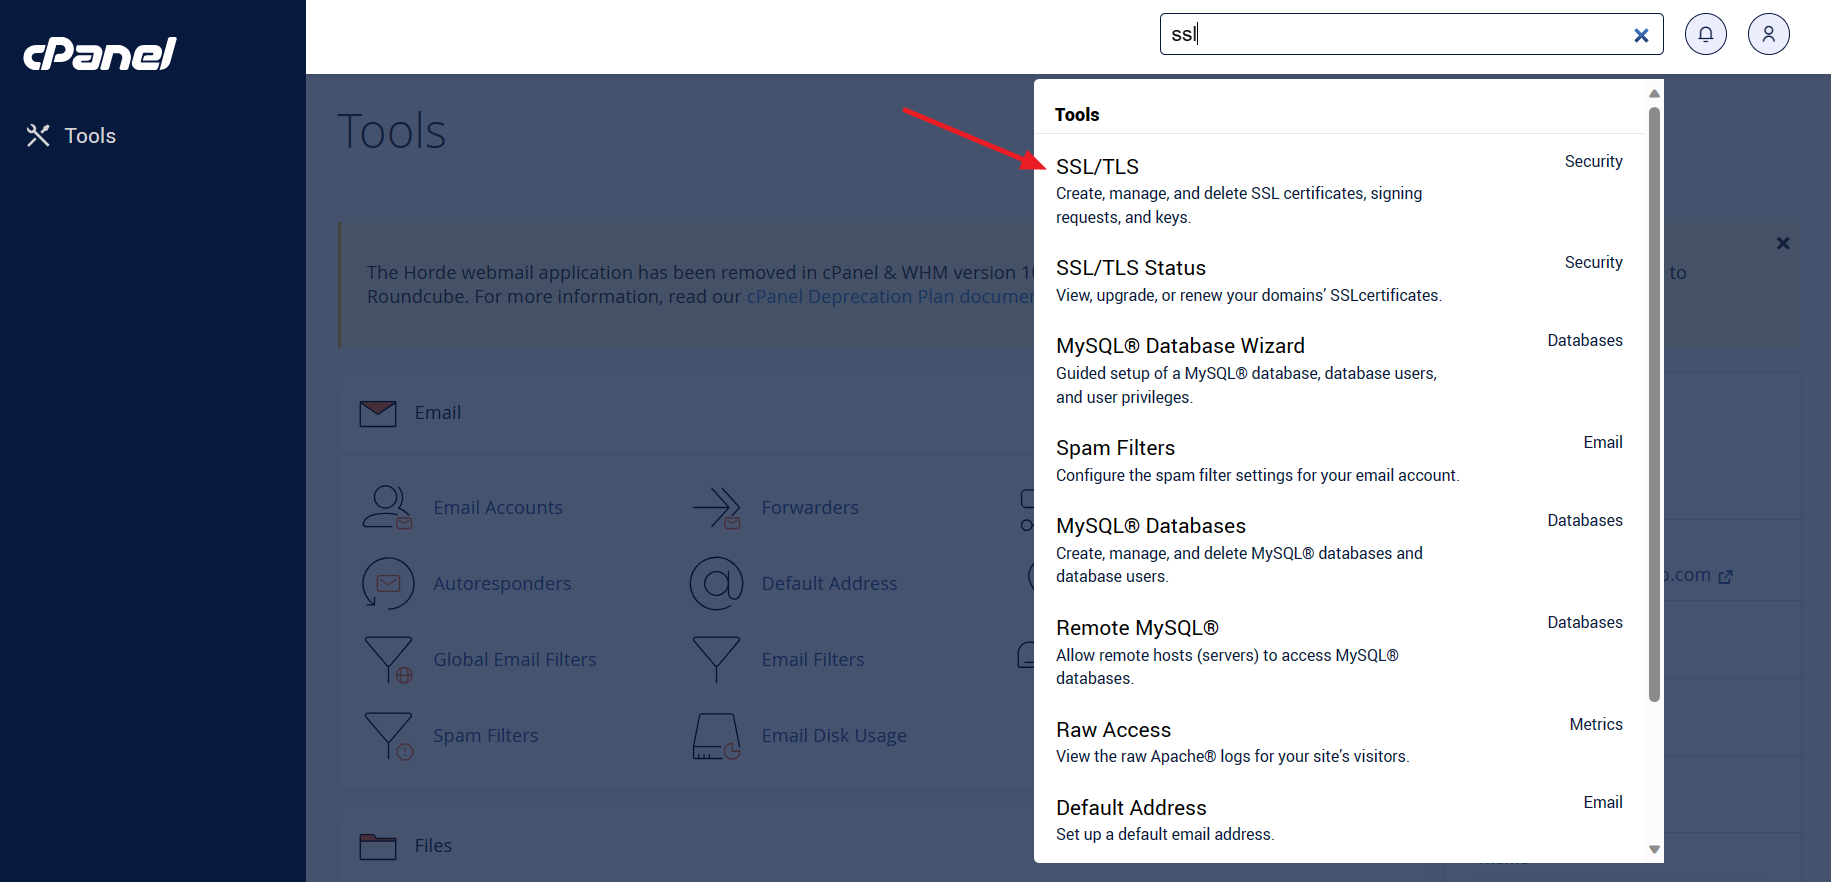Click the Autoresponders icon
Screen dimensions: 1831x882
[388, 584]
